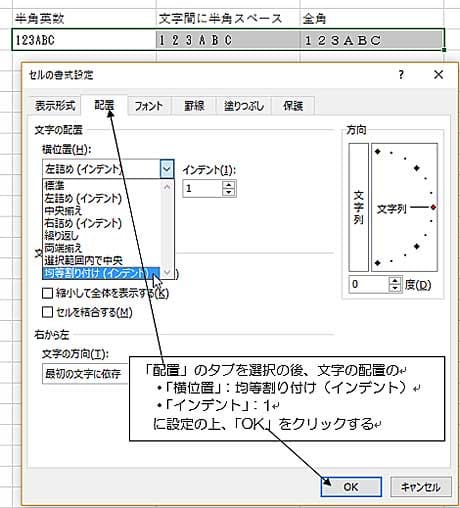Click the help question mark icon
This screenshot has width=460, height=508.
pos(401,74)
